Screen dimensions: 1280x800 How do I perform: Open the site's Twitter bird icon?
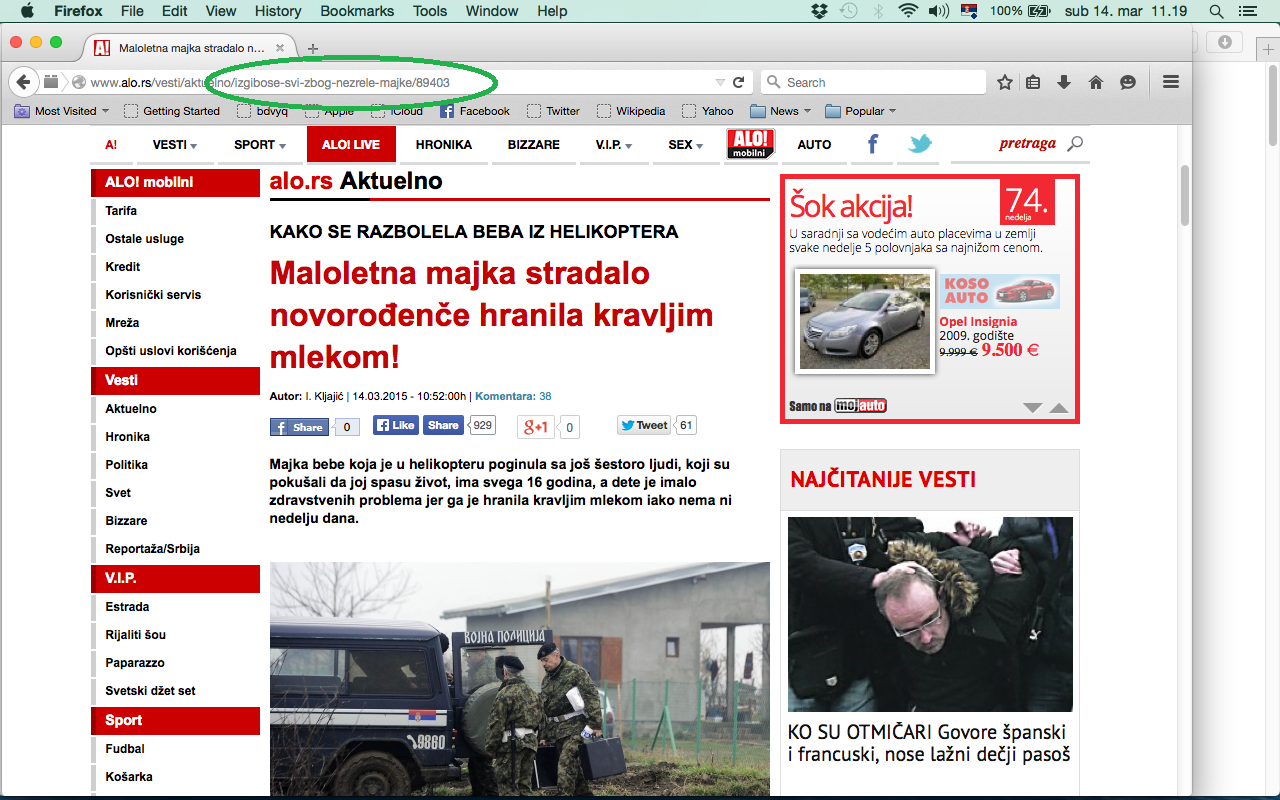(x=919, y=144)
